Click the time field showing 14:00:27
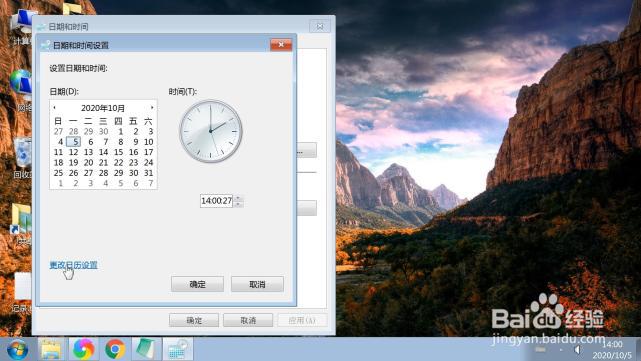 (x=216, y=201)
